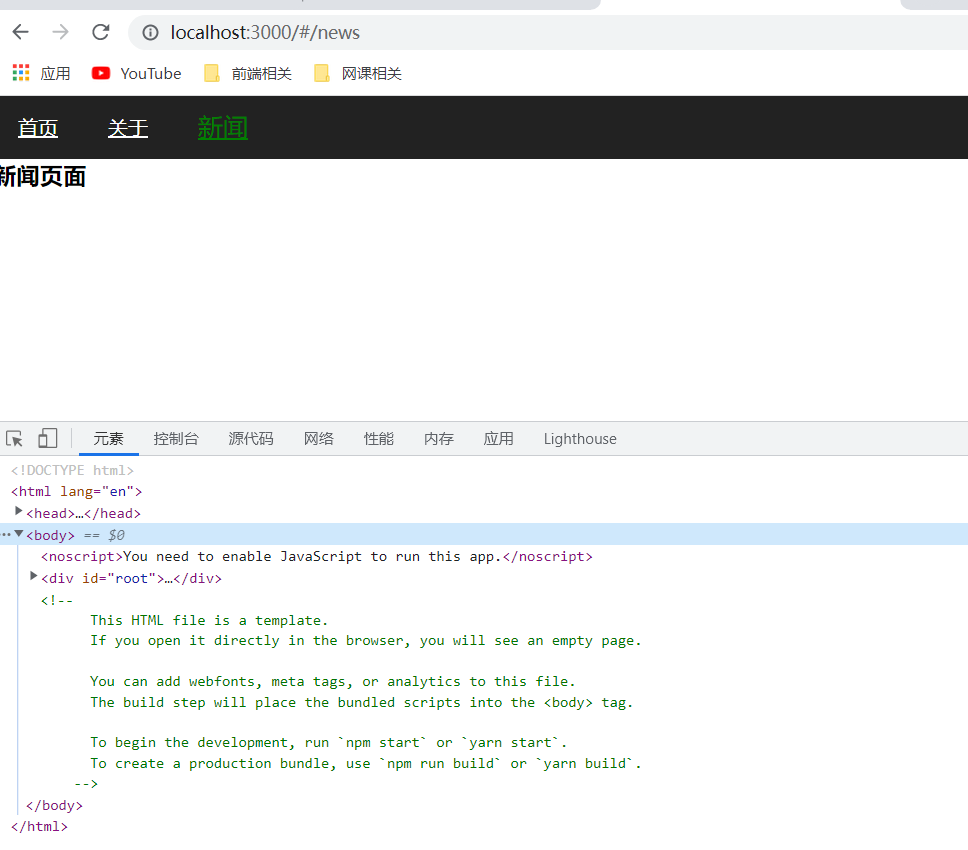This screenshot has width=968, height=850.
Task: Go back with the browser back arrow
Action: coord(21,32)
